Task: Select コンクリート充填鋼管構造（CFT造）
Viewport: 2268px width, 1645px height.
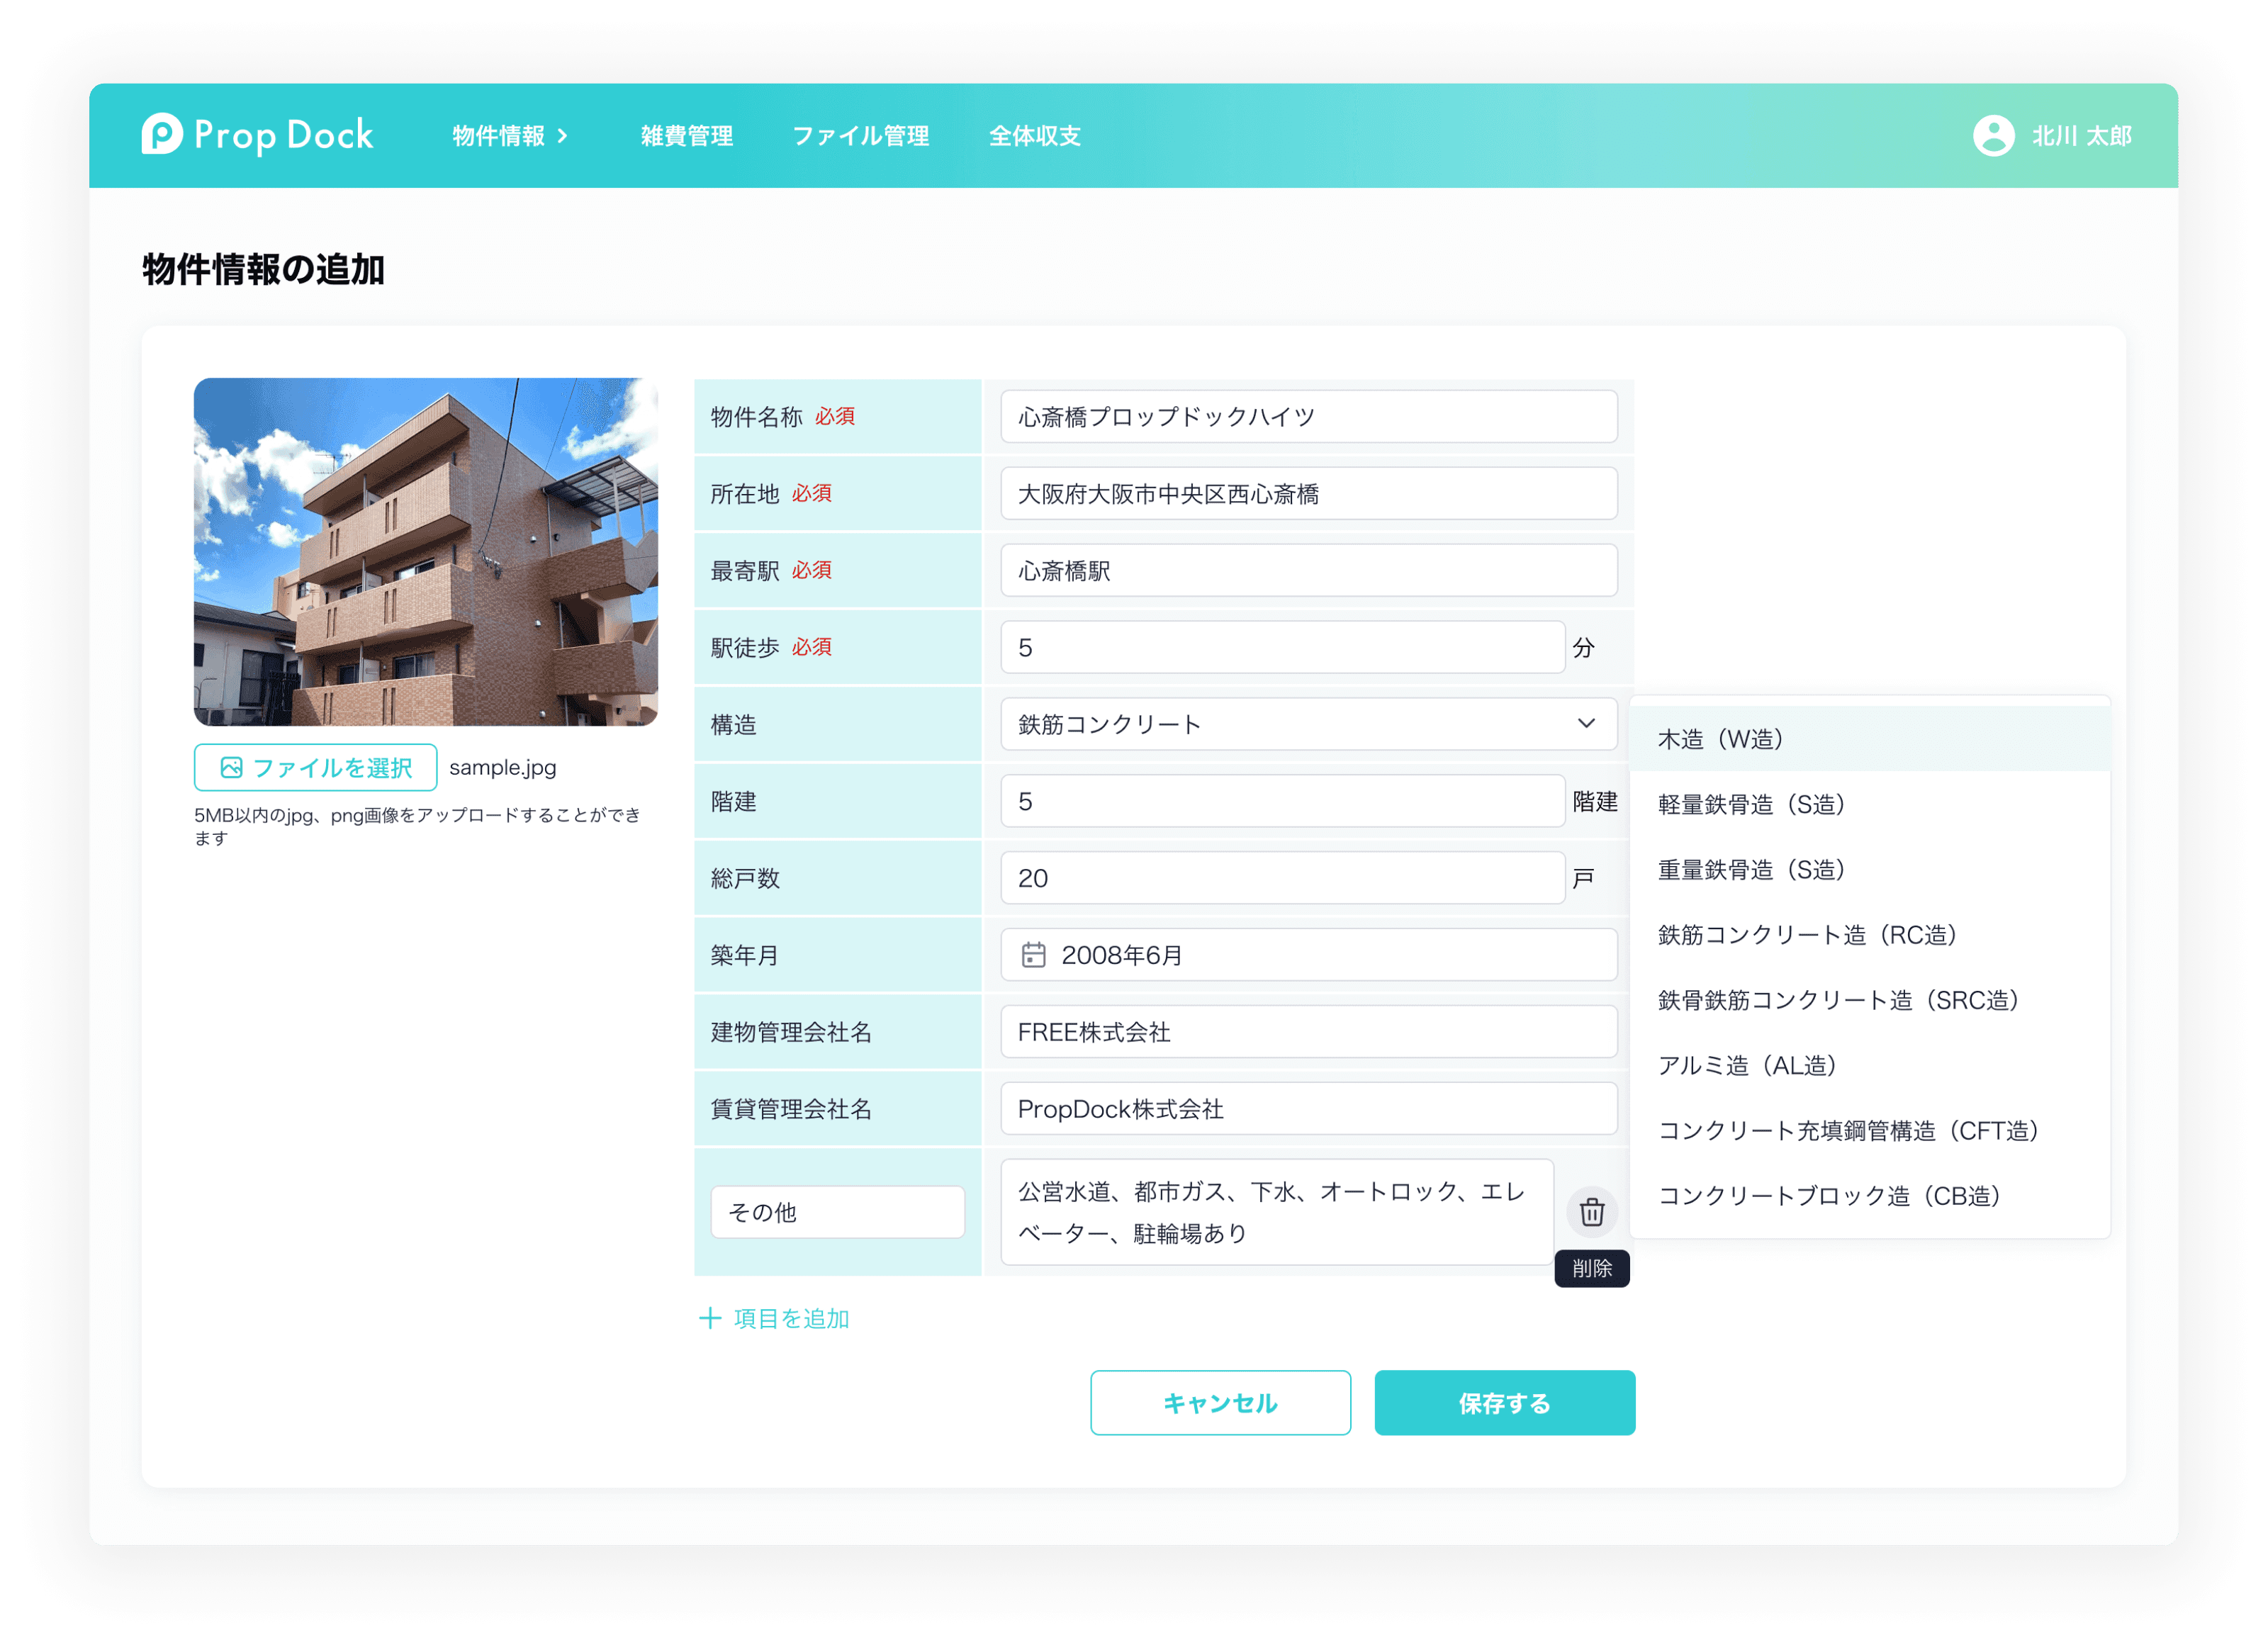Action: point(1869,1130)
